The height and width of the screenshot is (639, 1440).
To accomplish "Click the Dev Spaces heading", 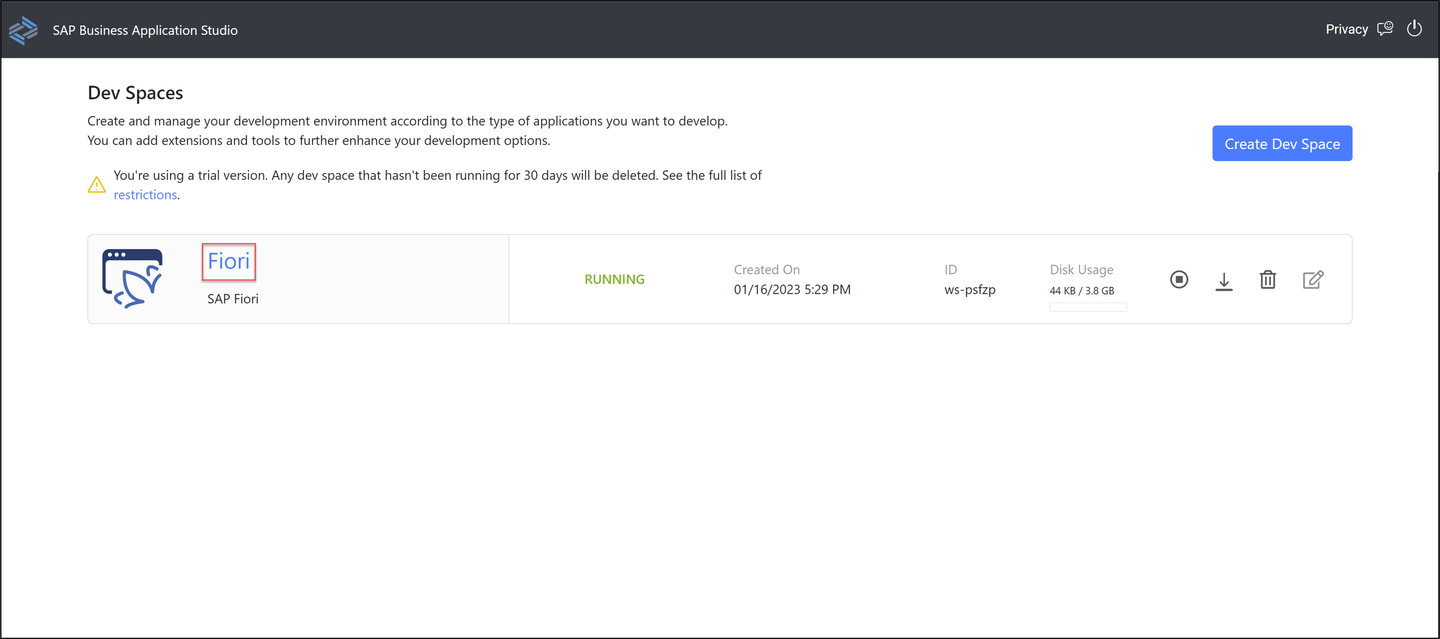I will (x=135, y=93).
